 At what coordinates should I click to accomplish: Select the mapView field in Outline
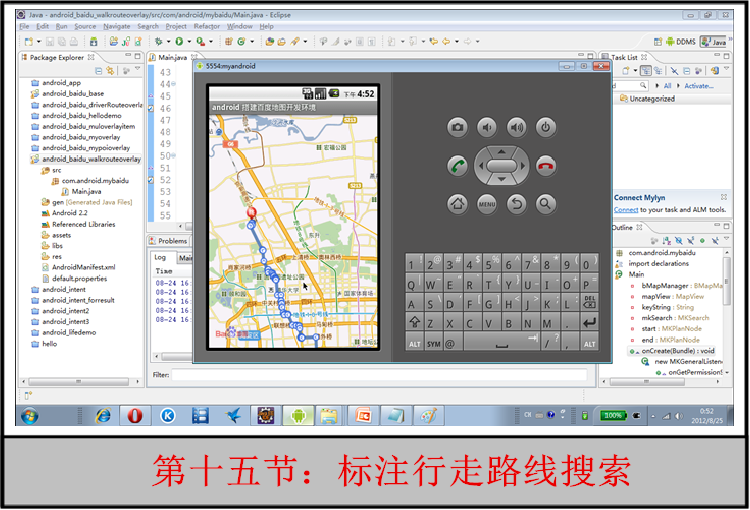673,297
